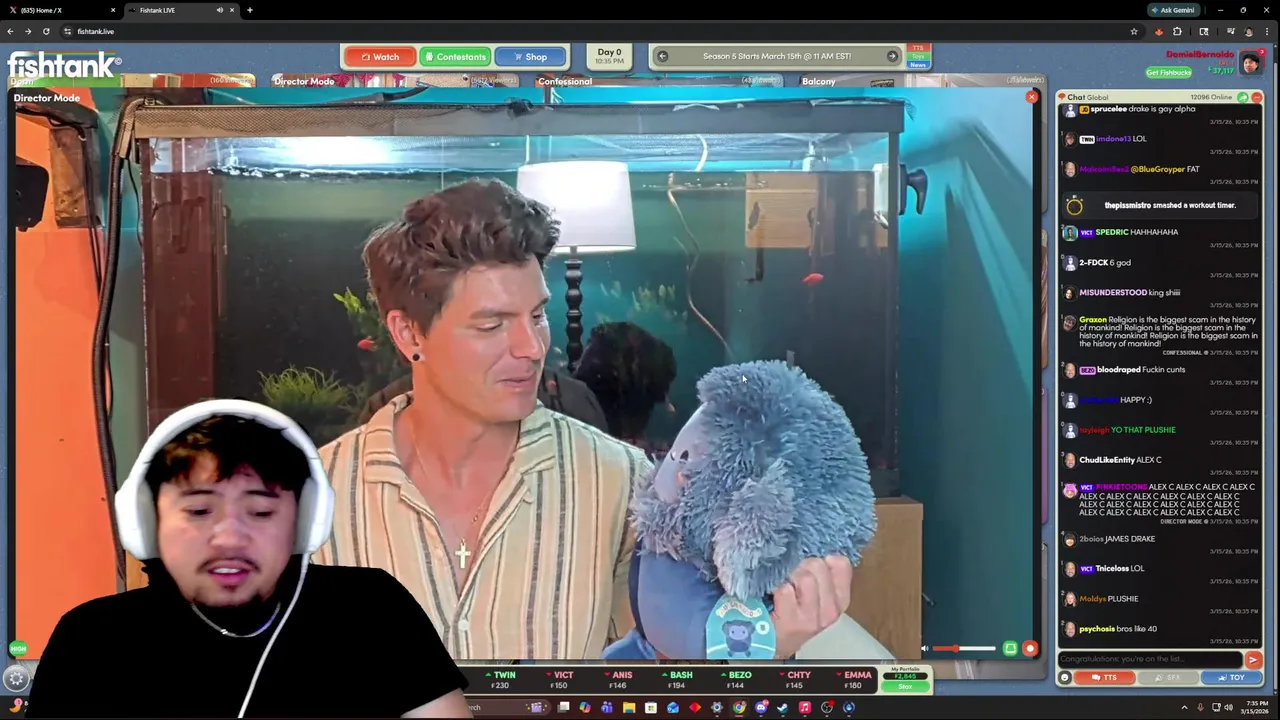Click the Get Fishbucks button
This screenshot has width=1280, height=720.
click(1168, 72)
